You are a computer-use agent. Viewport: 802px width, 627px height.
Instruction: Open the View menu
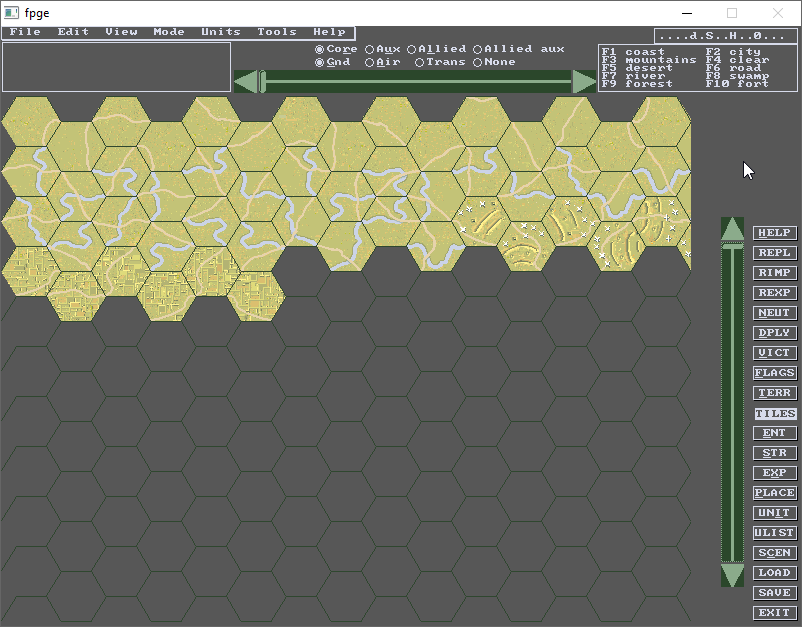[x=121, y=32]
